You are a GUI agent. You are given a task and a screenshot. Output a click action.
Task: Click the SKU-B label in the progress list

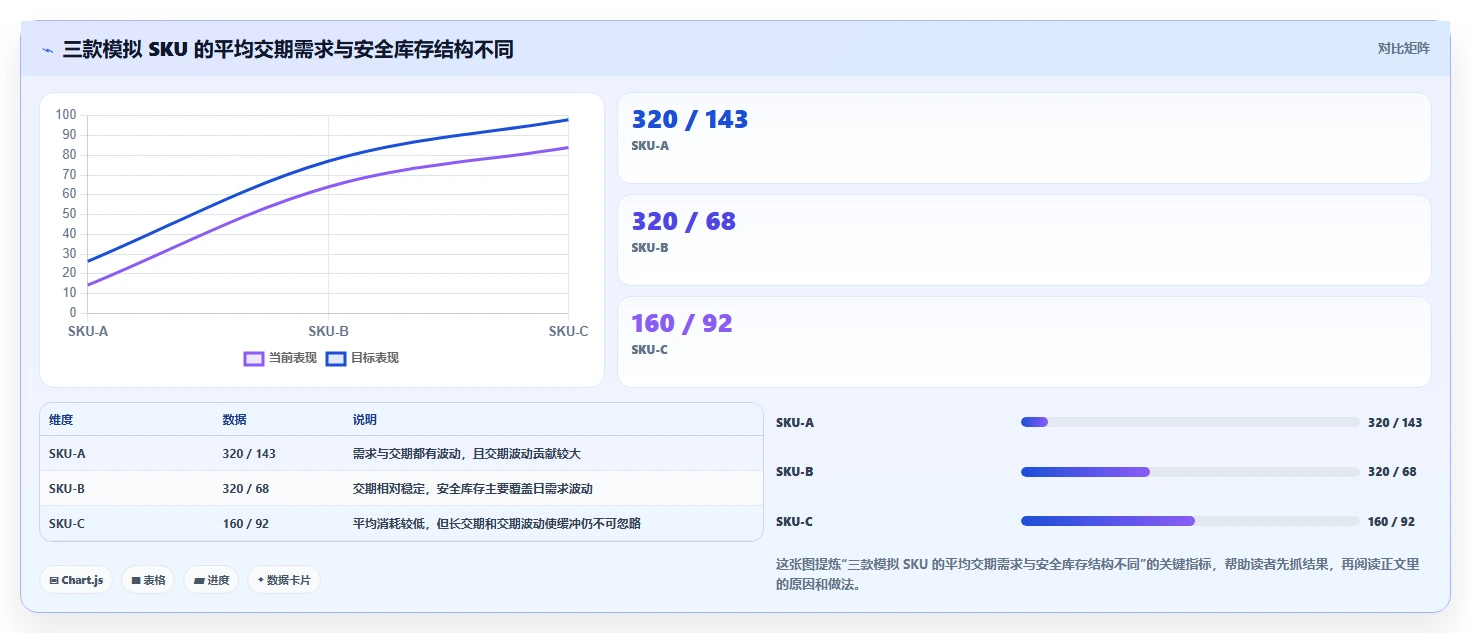pos(795,472)
